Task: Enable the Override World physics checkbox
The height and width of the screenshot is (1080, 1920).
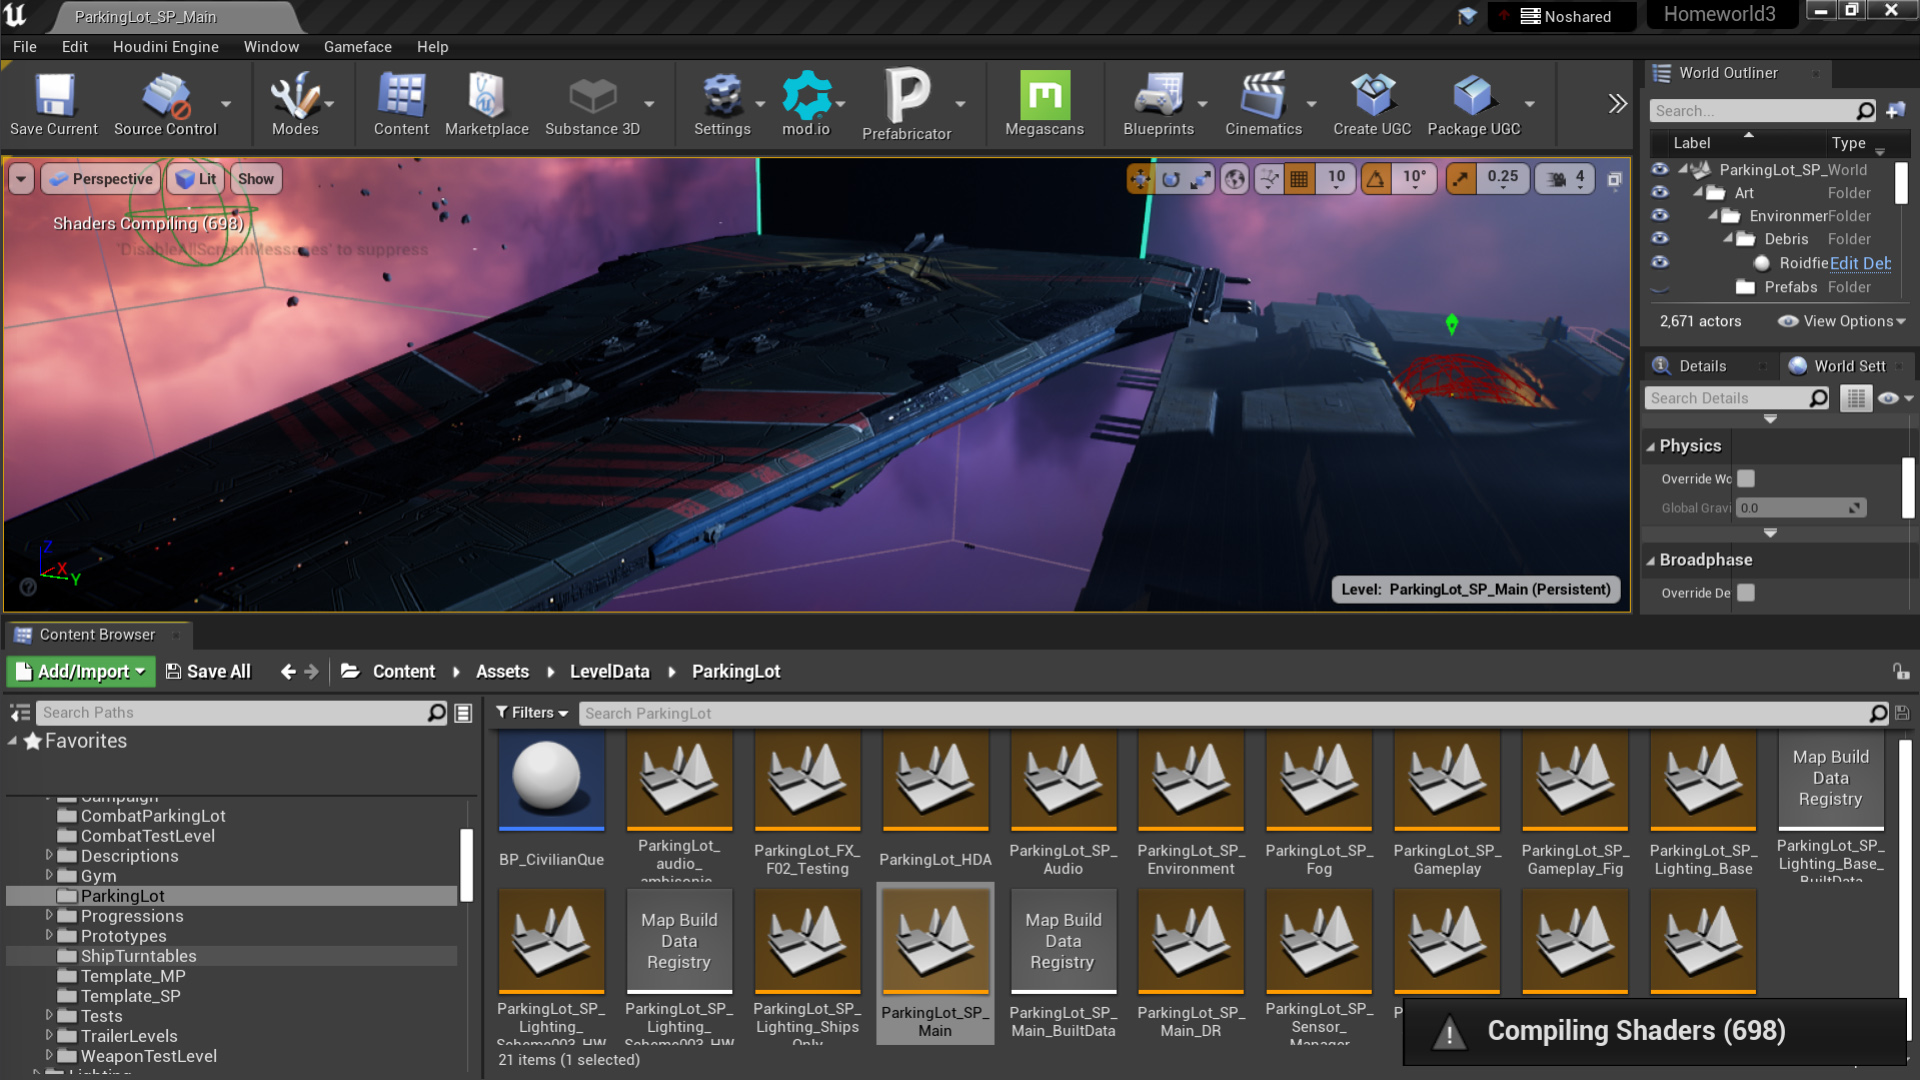Action: 1746,479
